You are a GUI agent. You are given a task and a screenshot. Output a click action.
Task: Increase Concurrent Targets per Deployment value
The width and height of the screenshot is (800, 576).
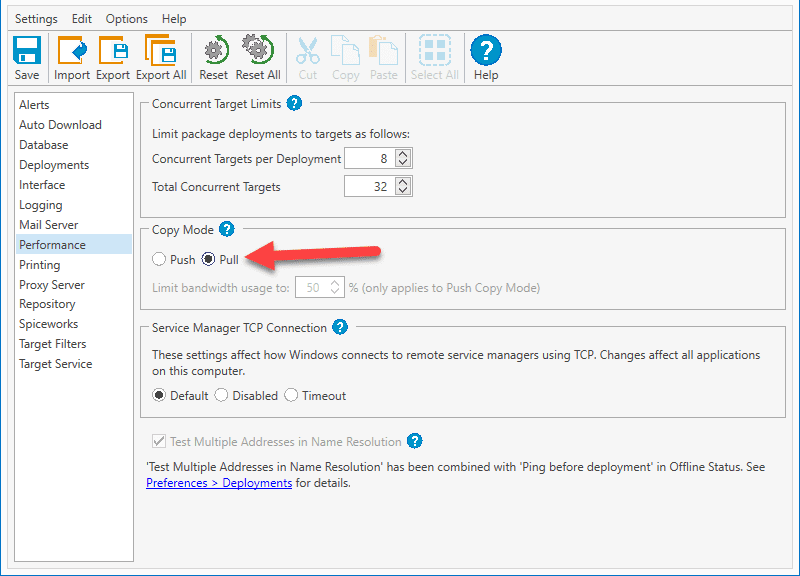(403, 154)
